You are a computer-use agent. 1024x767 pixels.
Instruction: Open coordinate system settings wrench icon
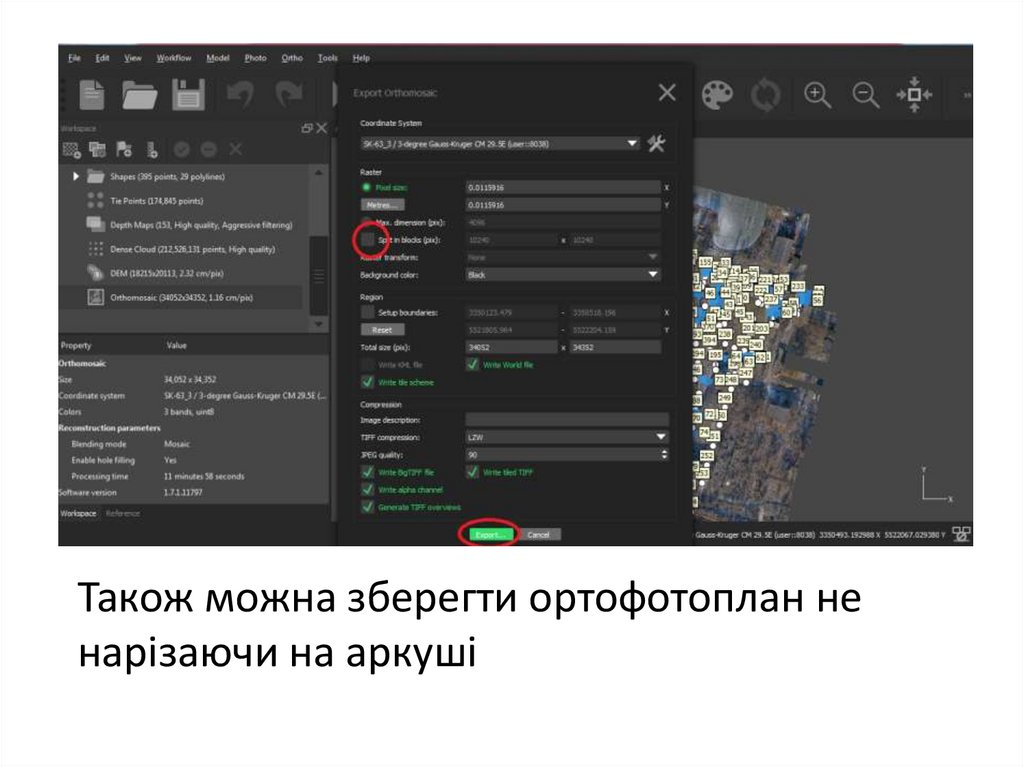tap(656, 143)
